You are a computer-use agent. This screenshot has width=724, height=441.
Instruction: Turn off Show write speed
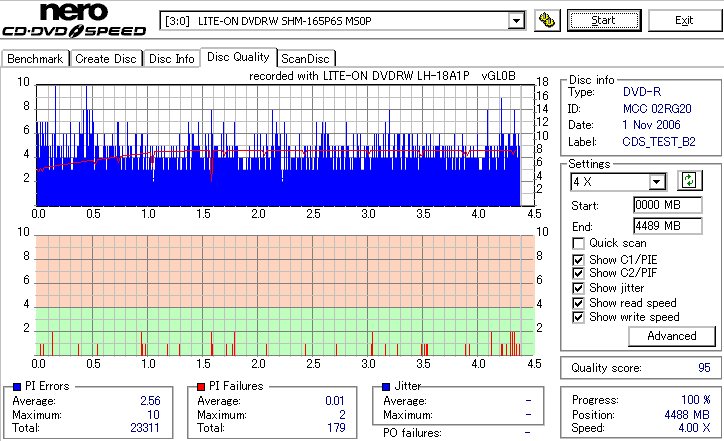578,317
